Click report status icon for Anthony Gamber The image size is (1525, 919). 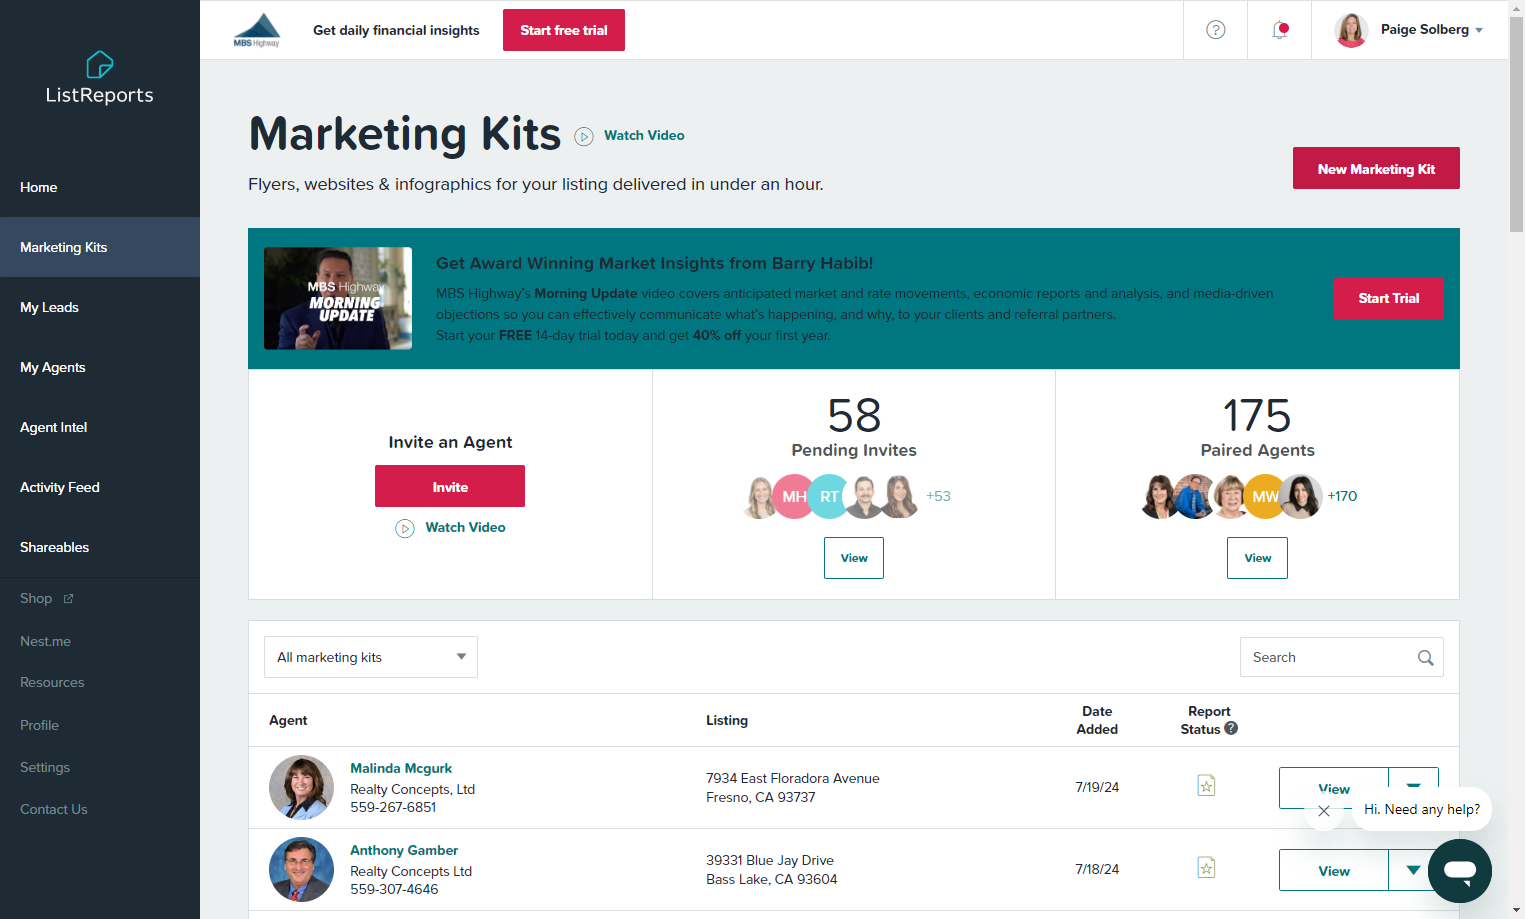tap(1207, 868)
